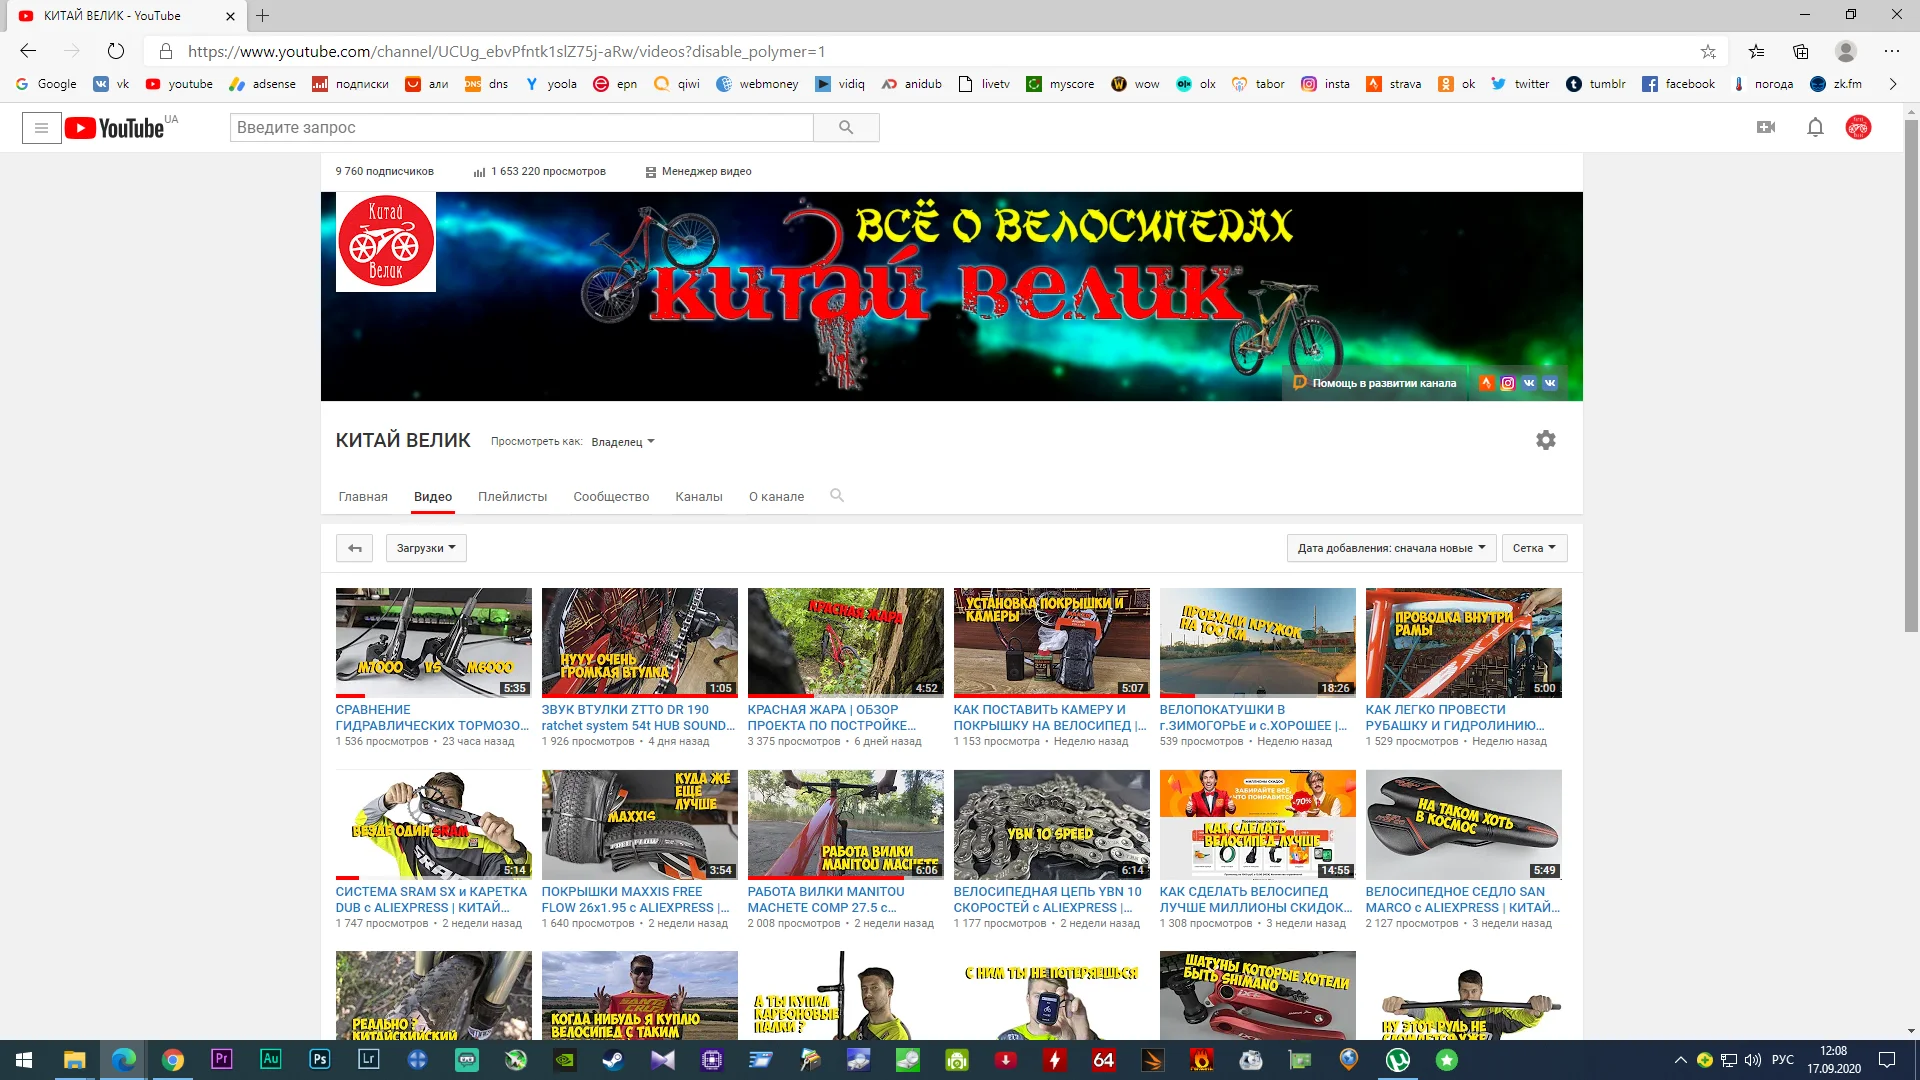Open video ЗВУК ВТУЛКИ ZTTO DR 190 title
The image size is (1920, 1080).
pos(634,717)
